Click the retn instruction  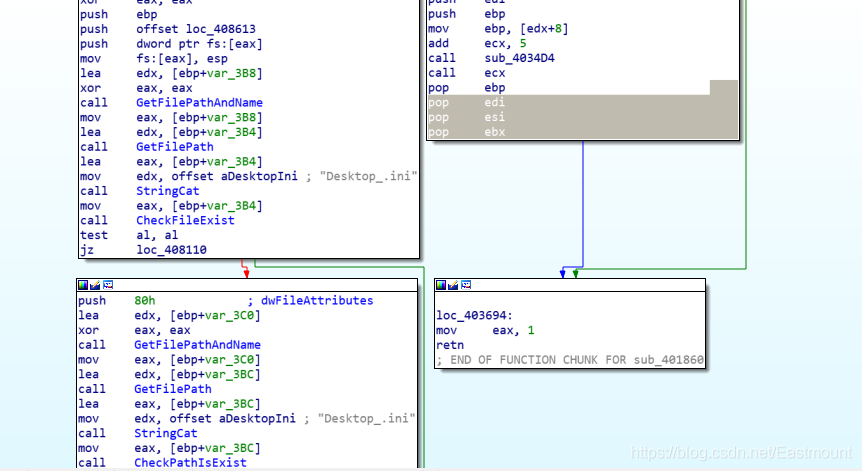(x=450, y=345)
